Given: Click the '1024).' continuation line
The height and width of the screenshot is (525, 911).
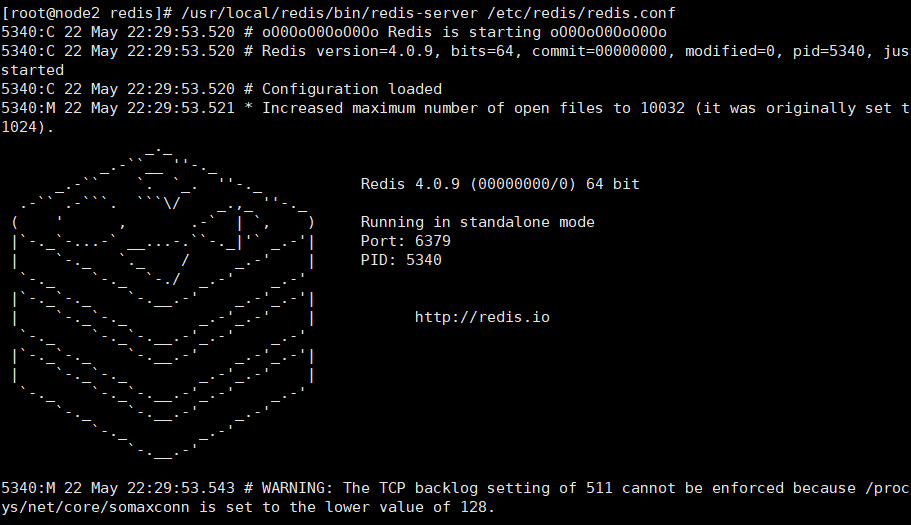Looking at the screenshot, I should point(28,127).
